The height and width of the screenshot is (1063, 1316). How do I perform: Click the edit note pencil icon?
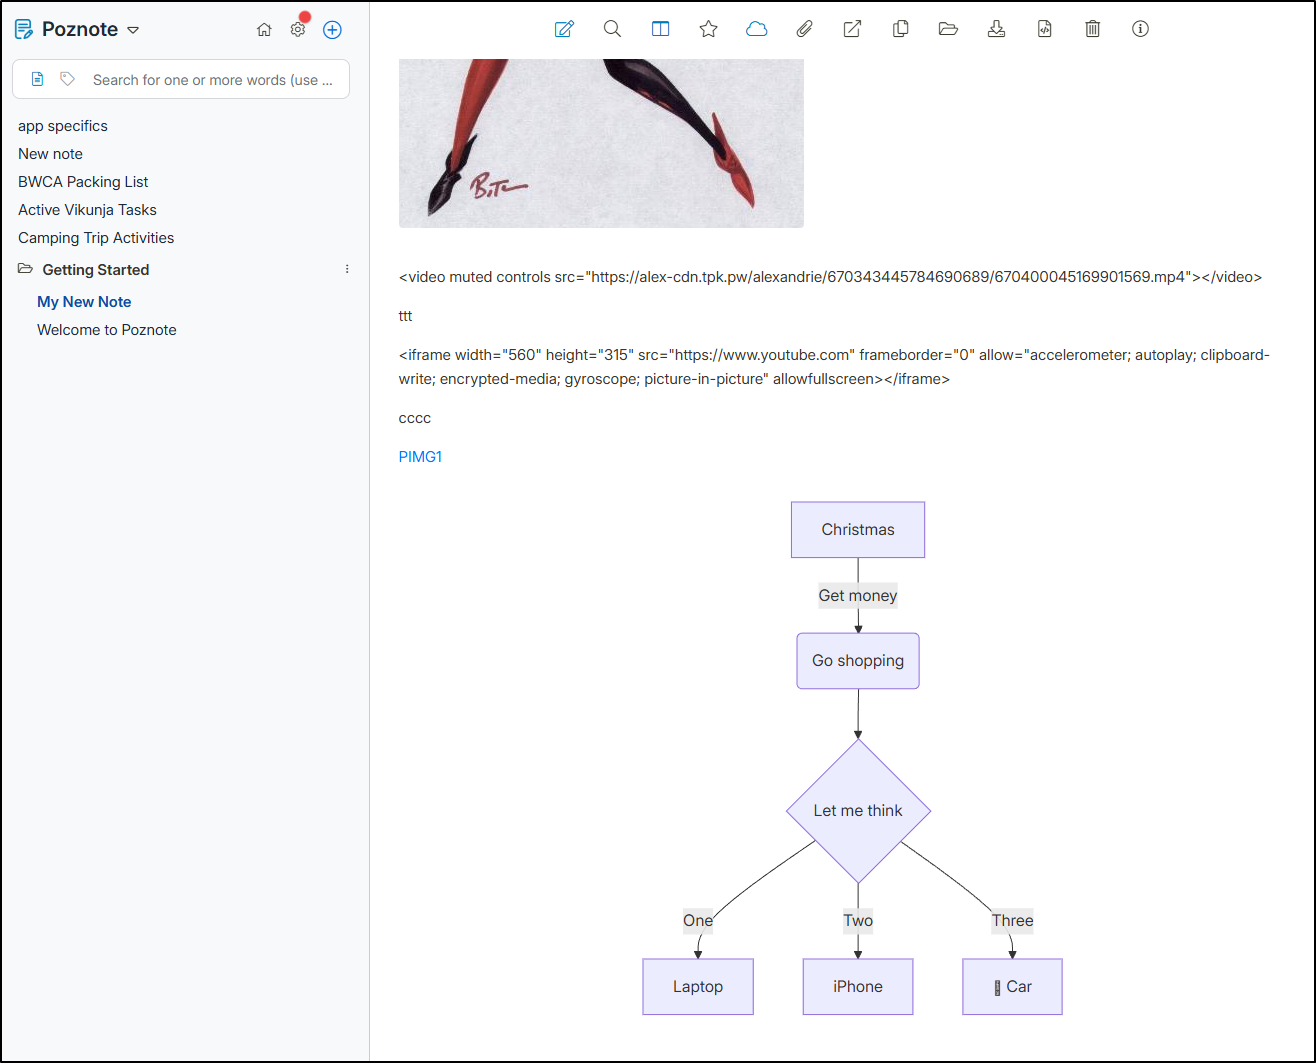[x=564, y=29]
